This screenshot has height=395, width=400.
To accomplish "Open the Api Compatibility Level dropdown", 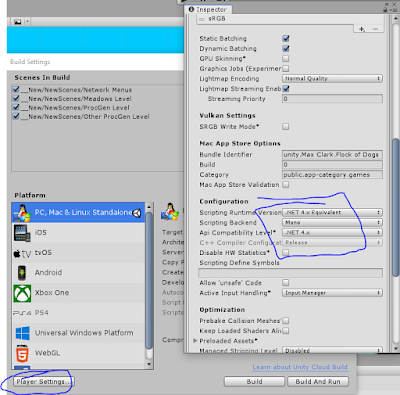I will [x=332, y=233].
